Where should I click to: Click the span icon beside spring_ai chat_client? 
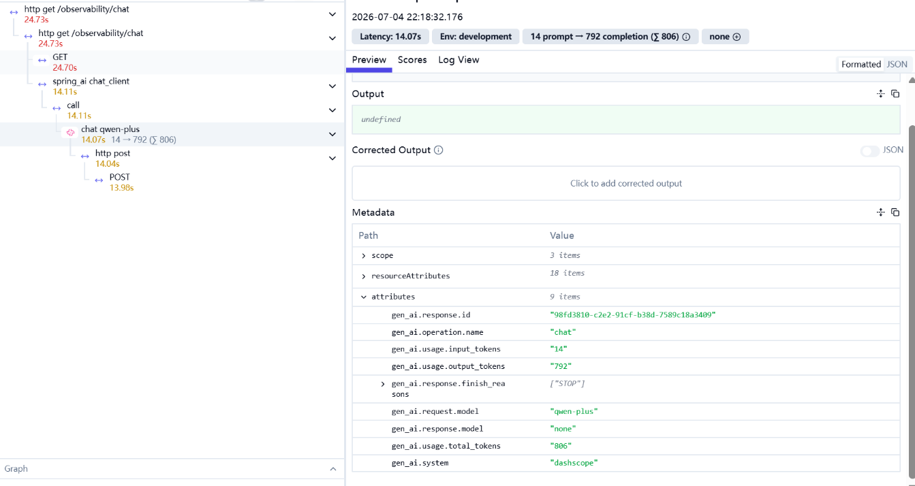point(42,84)
